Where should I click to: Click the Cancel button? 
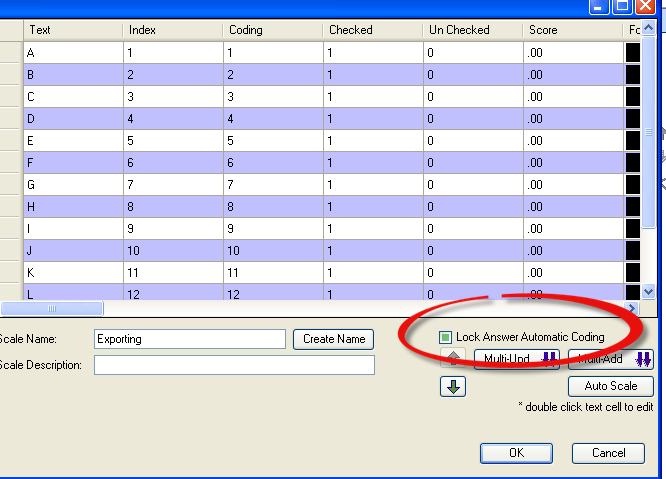608,453
